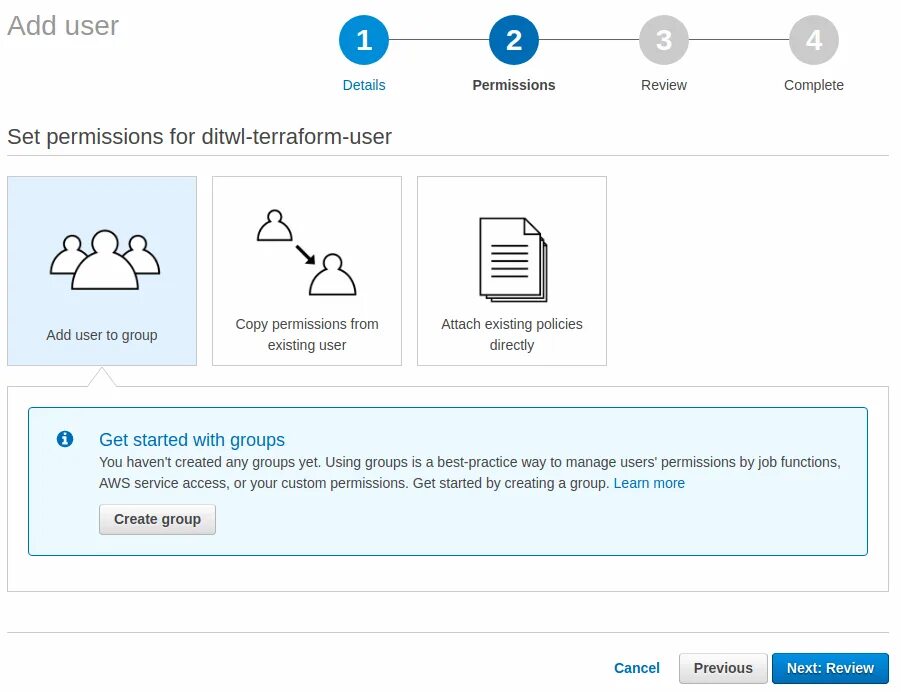This screenshot has height=692, width=901.
Task: Click the Create group button
Action: click(x=157, y=520)
